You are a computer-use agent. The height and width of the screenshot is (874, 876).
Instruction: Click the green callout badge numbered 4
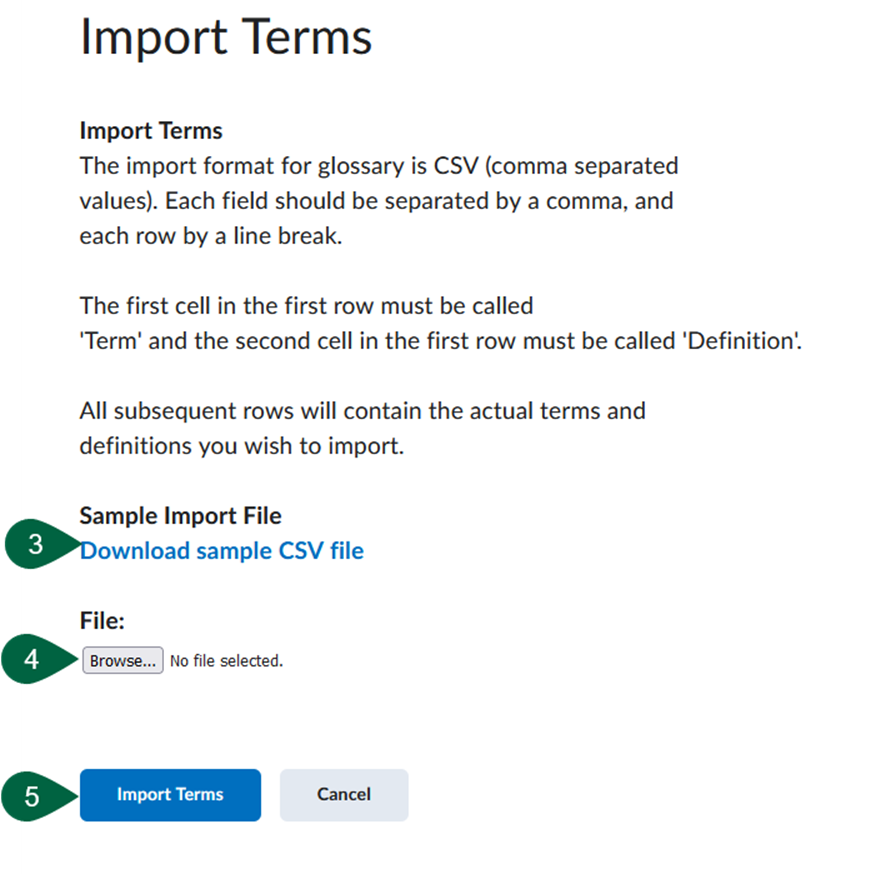[x=31, y=659]
